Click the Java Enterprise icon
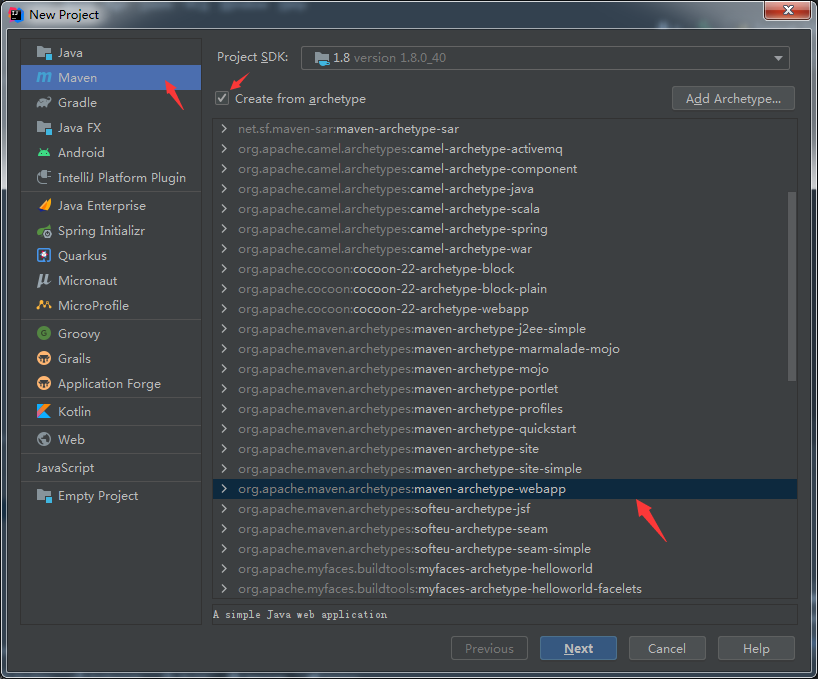Viewport: 818px width, 679px height. pos(44,205)
